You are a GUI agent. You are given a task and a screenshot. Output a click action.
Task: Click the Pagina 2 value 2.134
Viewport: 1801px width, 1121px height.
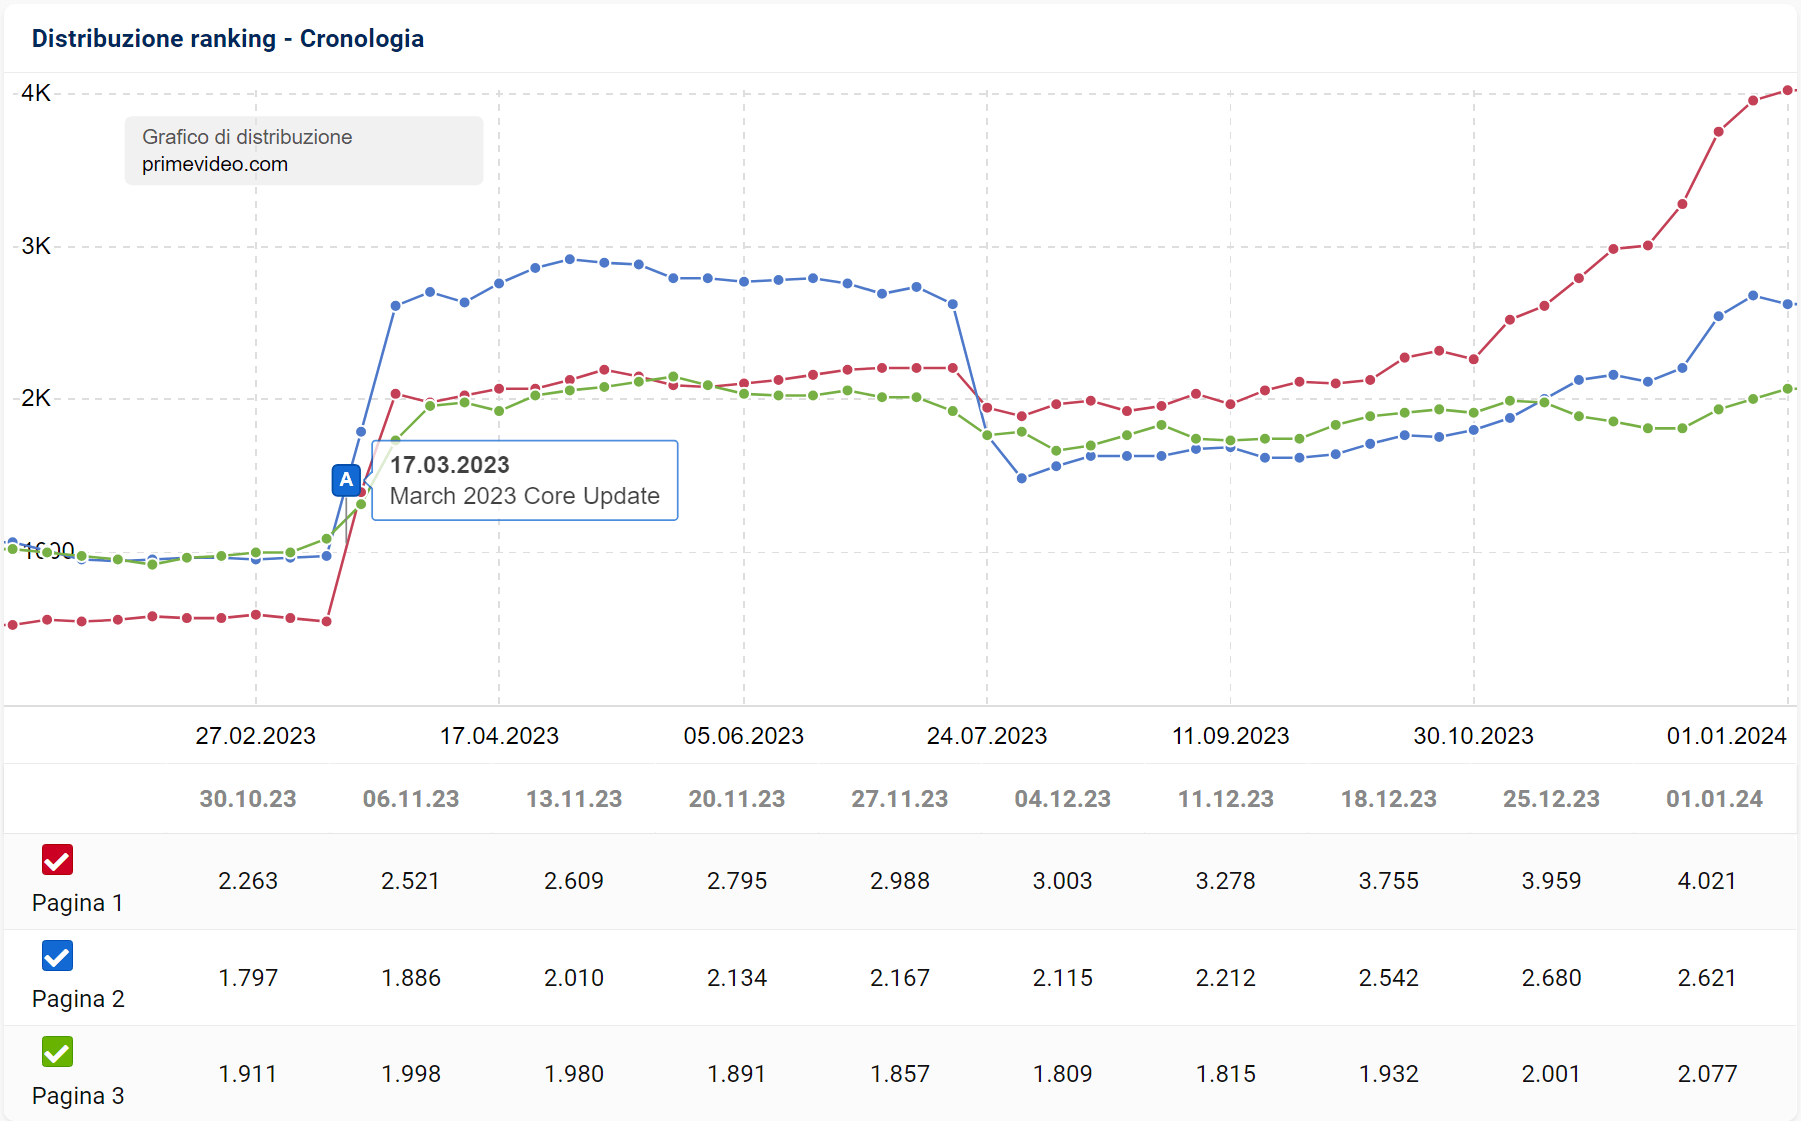coord(737,978)
